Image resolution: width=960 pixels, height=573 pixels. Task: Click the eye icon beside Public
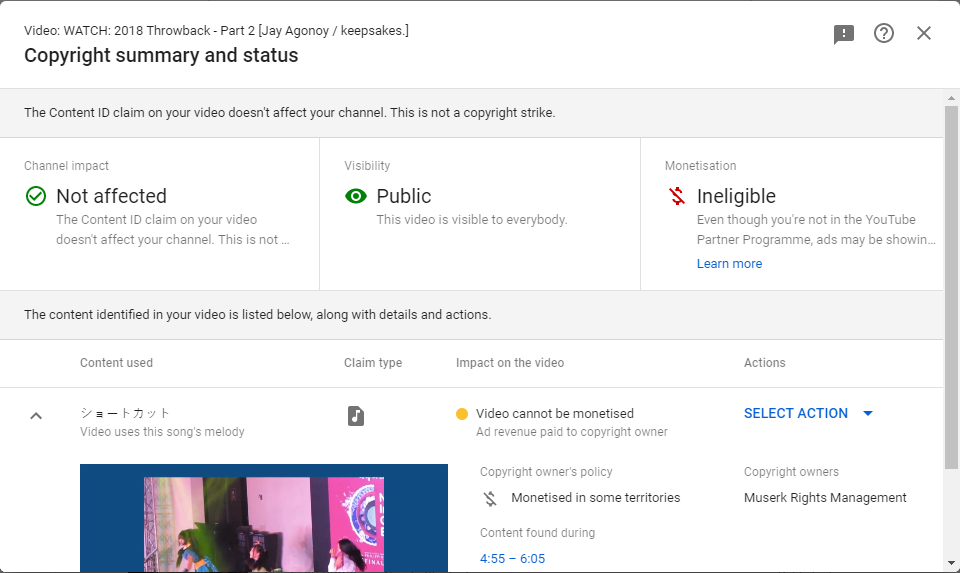click(x=356, y=196)
